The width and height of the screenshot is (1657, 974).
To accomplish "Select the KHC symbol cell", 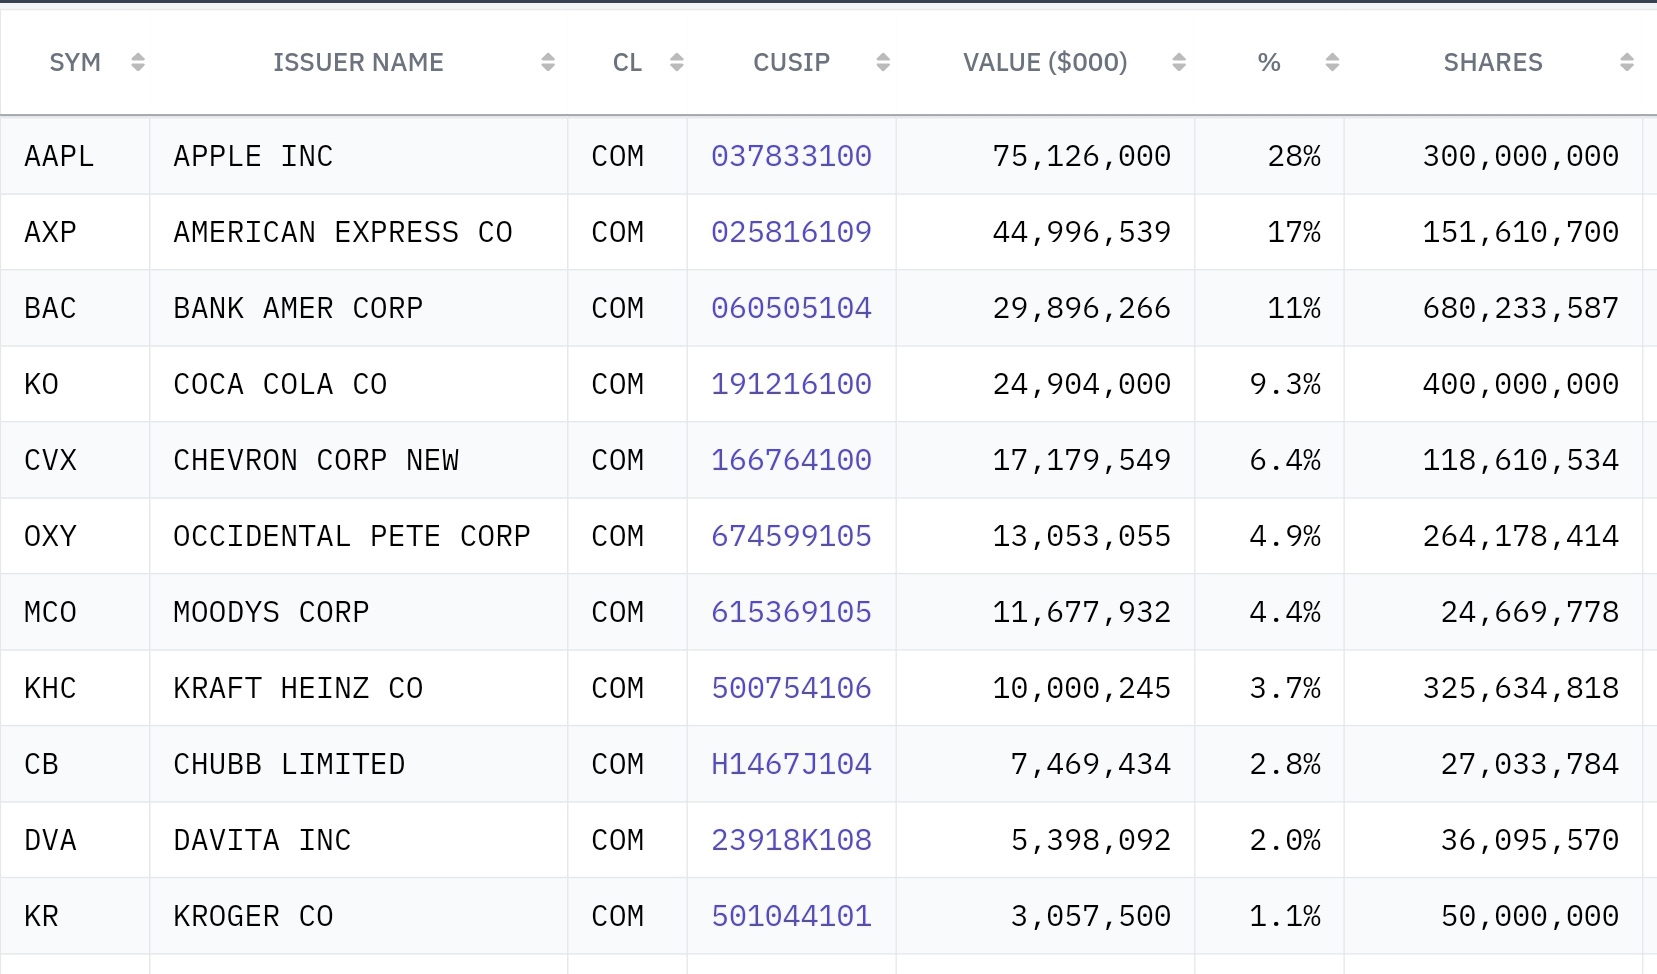I will pos(75,688).
